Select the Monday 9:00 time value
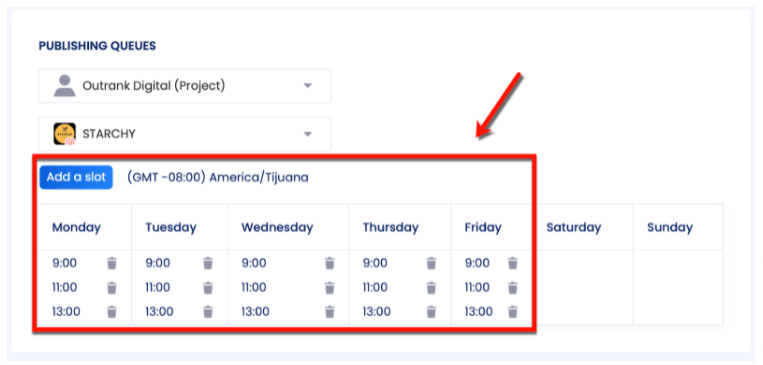This screenshot has width=763, height=365. (x=65, y=263)
